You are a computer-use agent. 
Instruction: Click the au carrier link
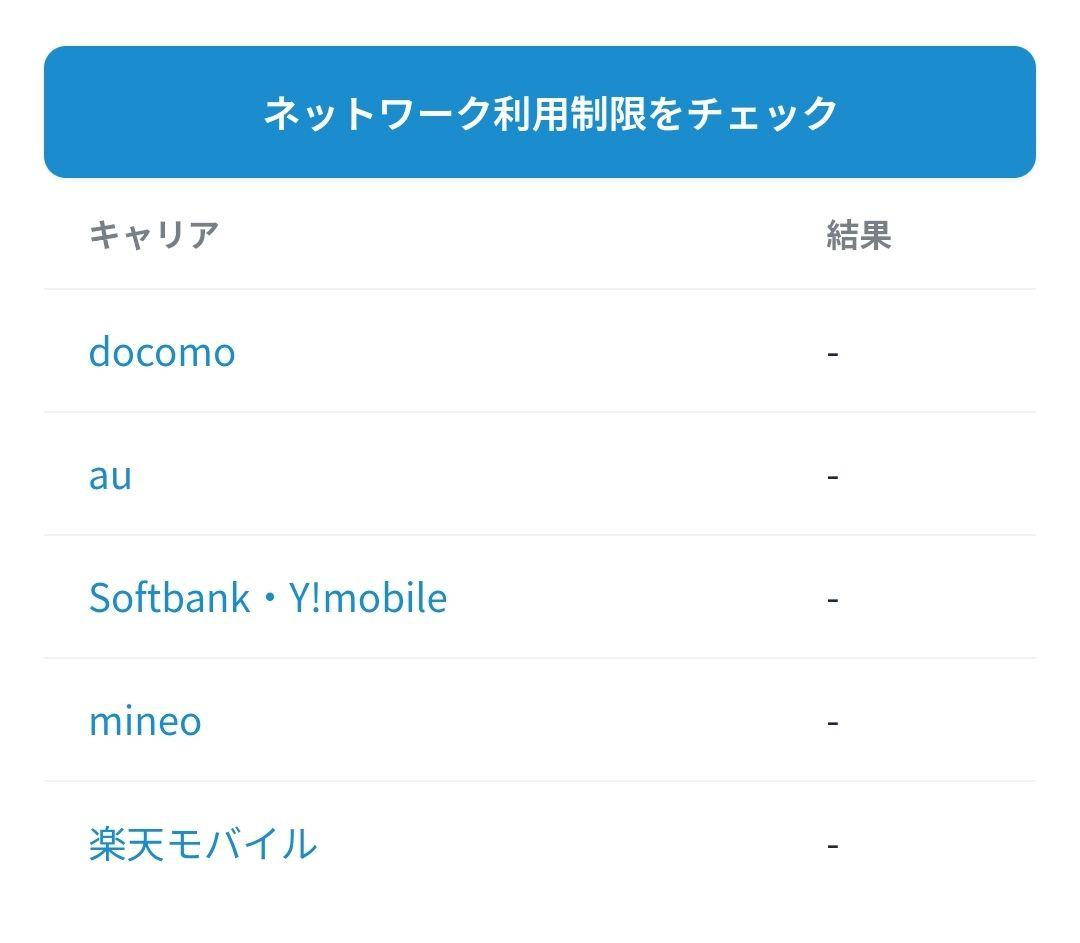(110, 475)
